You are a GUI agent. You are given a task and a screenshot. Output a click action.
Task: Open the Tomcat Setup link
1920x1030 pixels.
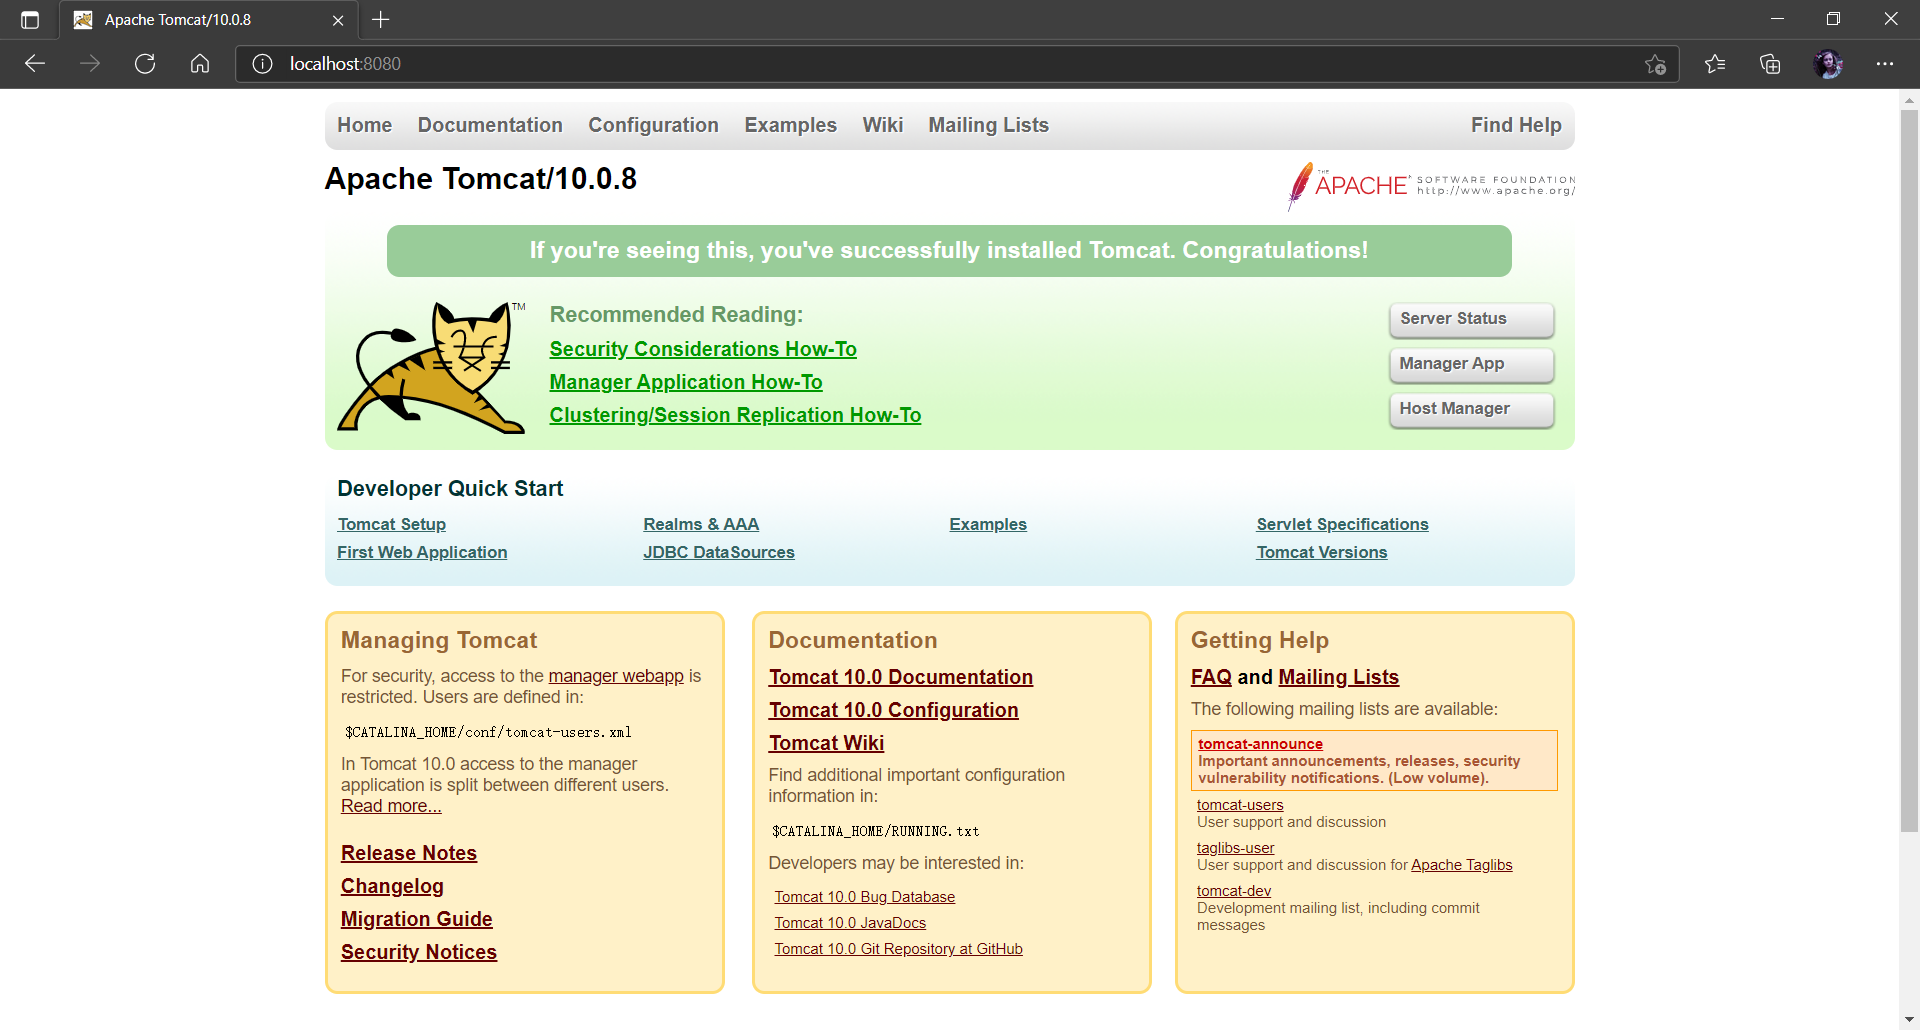pos(392,524)
